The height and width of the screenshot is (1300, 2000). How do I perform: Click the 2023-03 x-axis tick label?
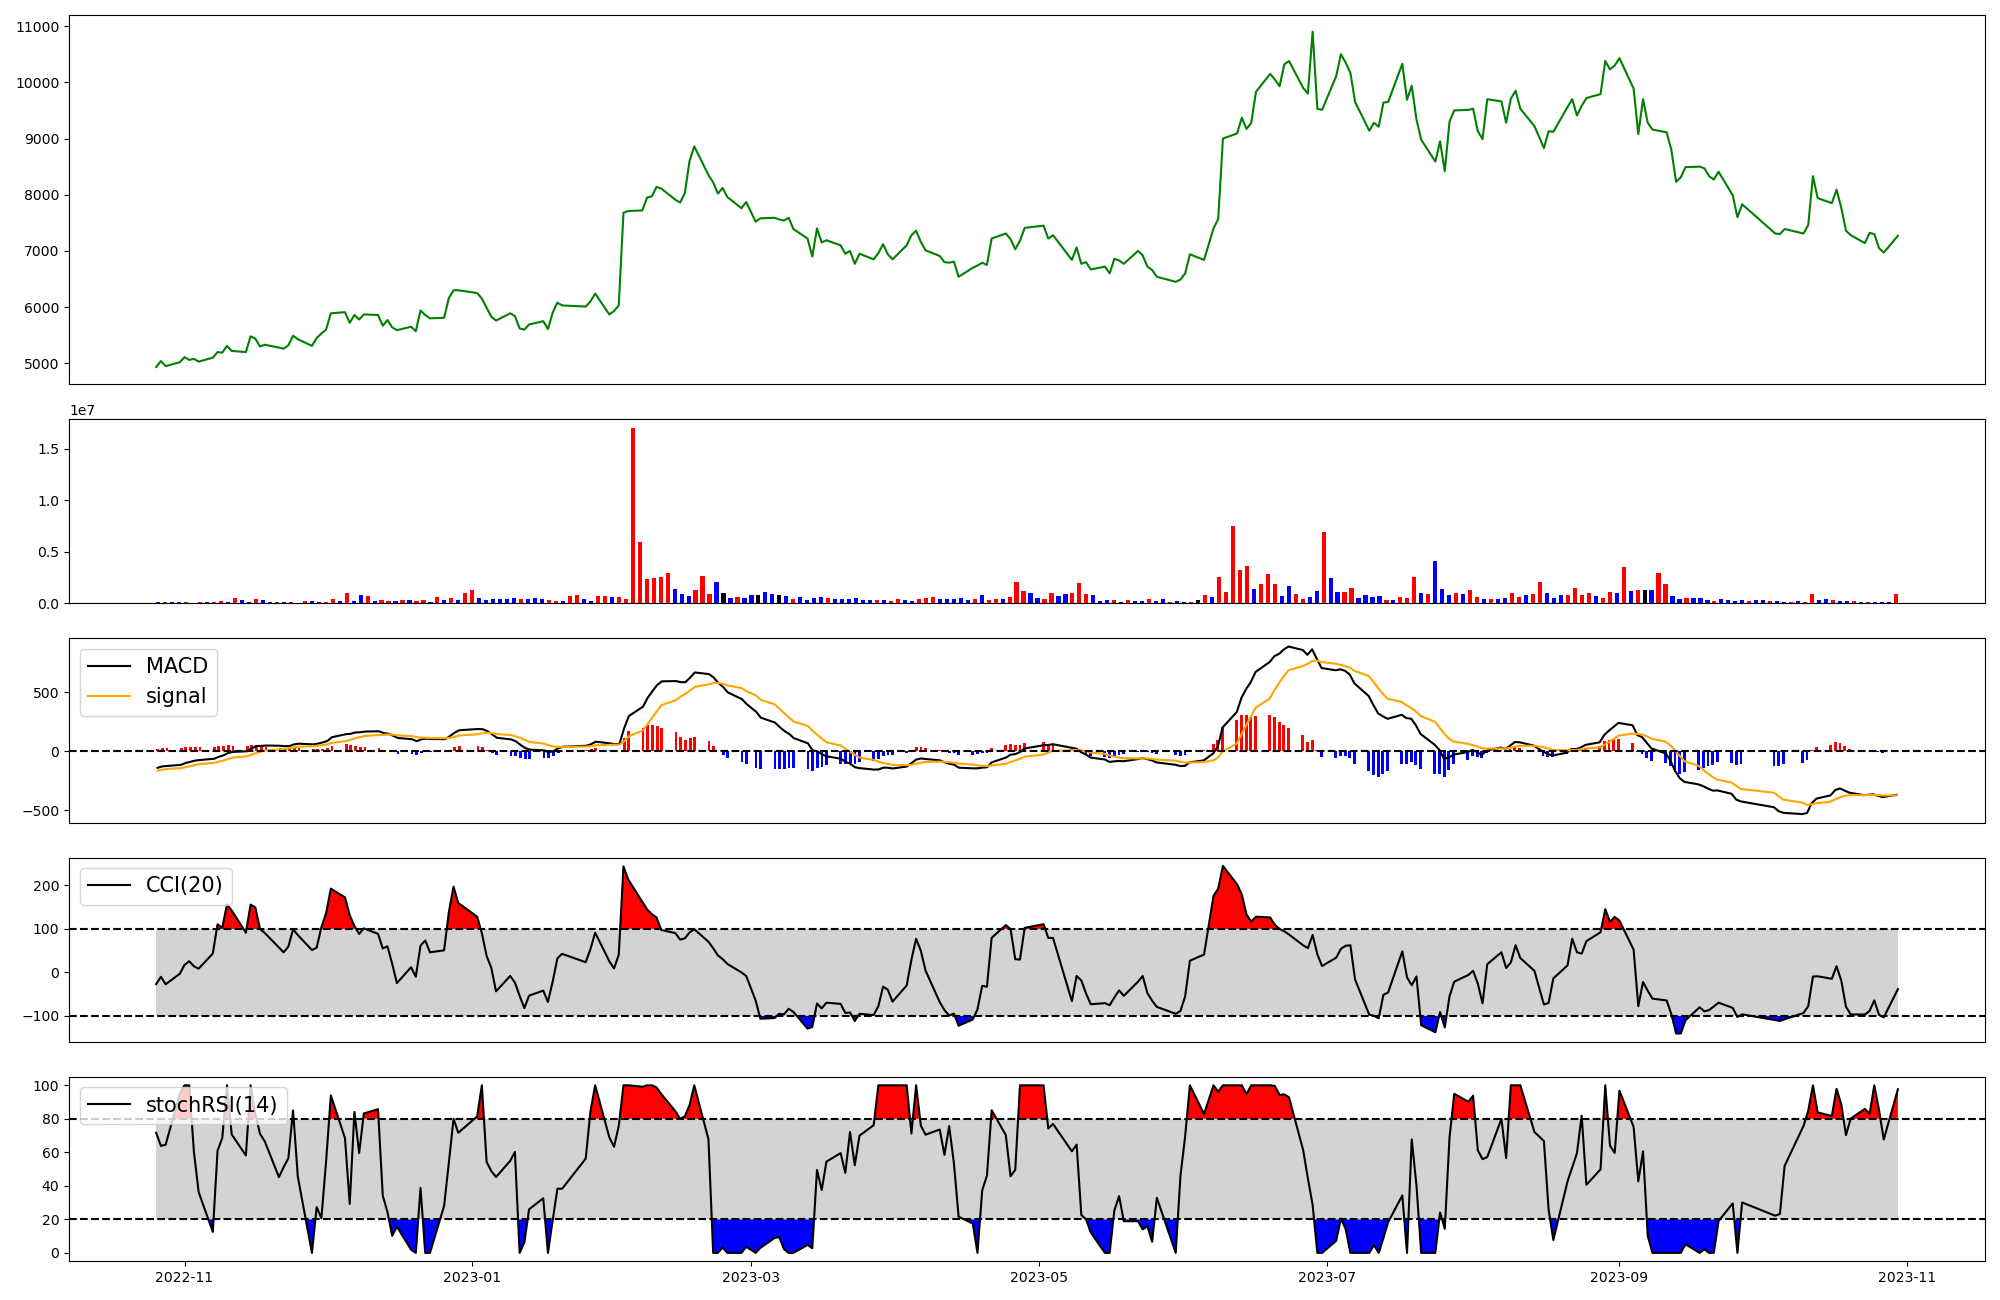click(x=750, y=1277)
